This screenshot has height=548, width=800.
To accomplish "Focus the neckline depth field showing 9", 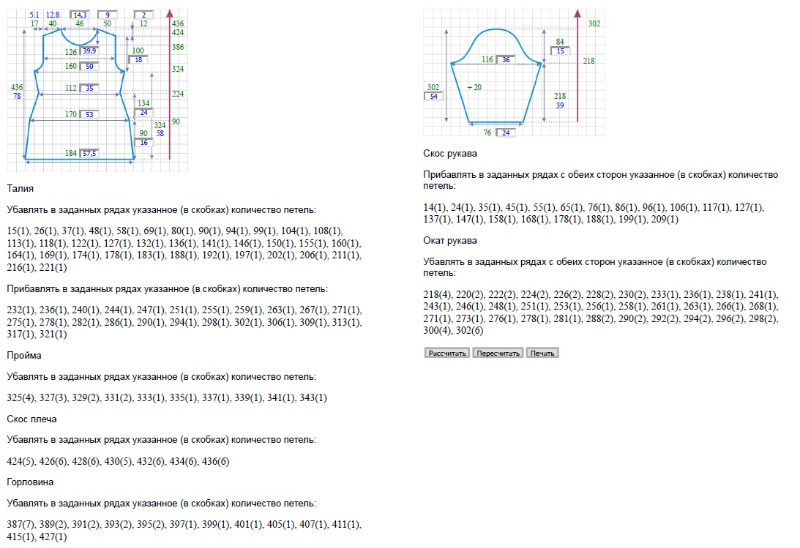I will click(x=107, y=15).
